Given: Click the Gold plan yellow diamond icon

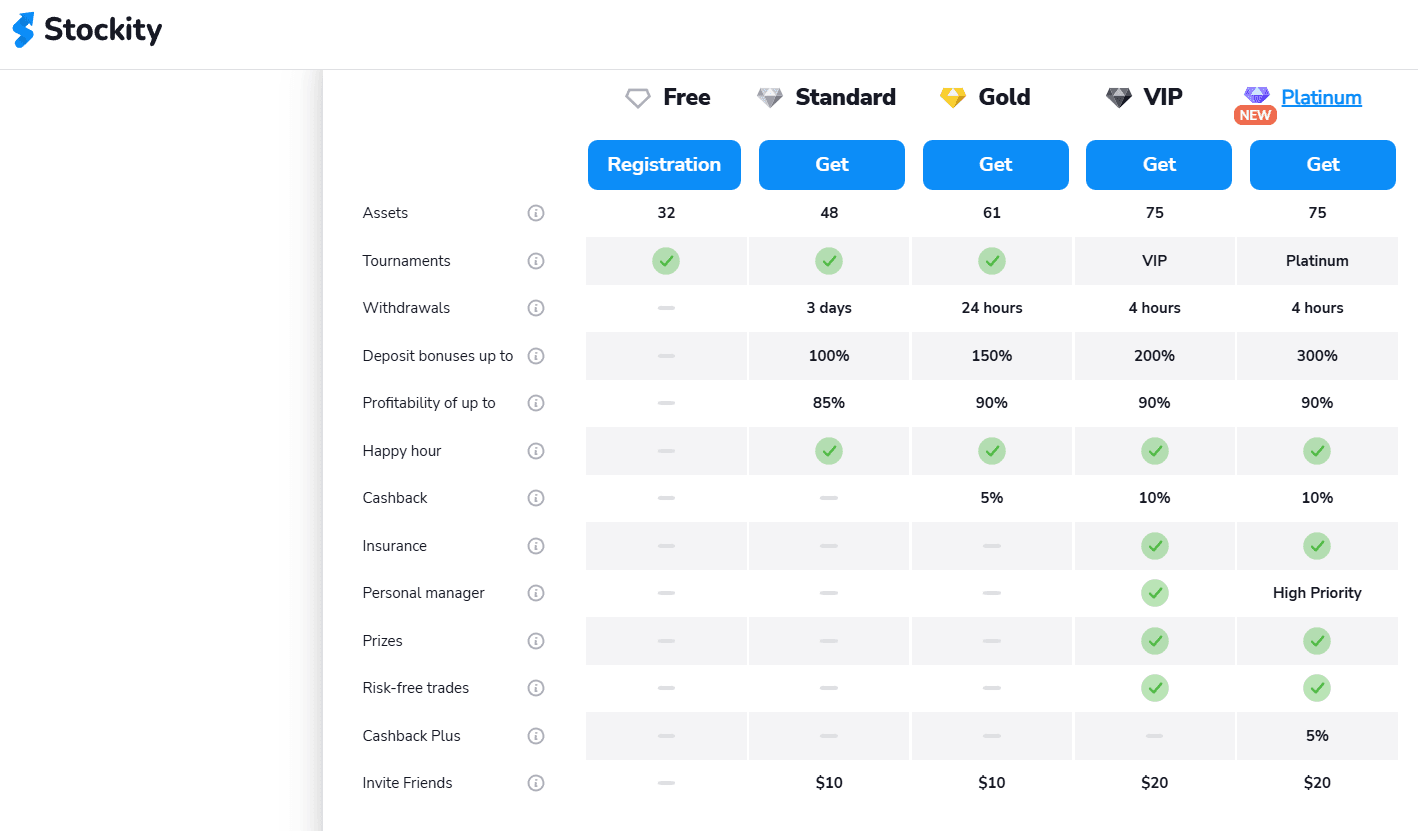Looking at the screenshot, I should pyautogui.click(x=953, y=98).
